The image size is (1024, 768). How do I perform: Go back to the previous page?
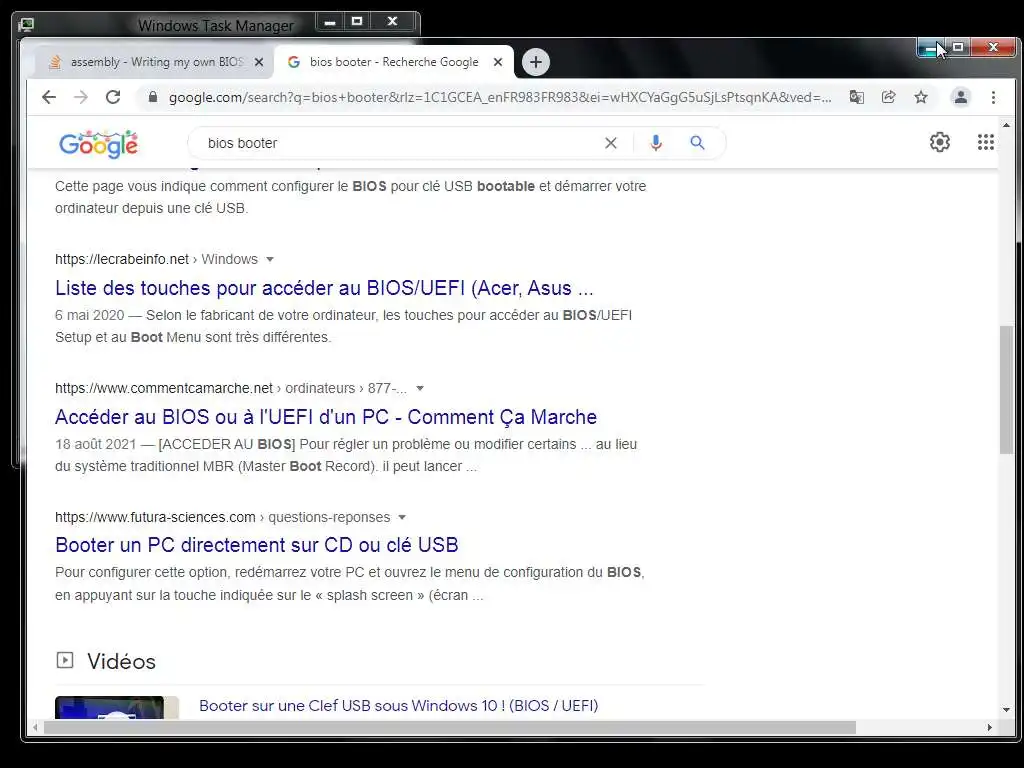coord(49,97)
